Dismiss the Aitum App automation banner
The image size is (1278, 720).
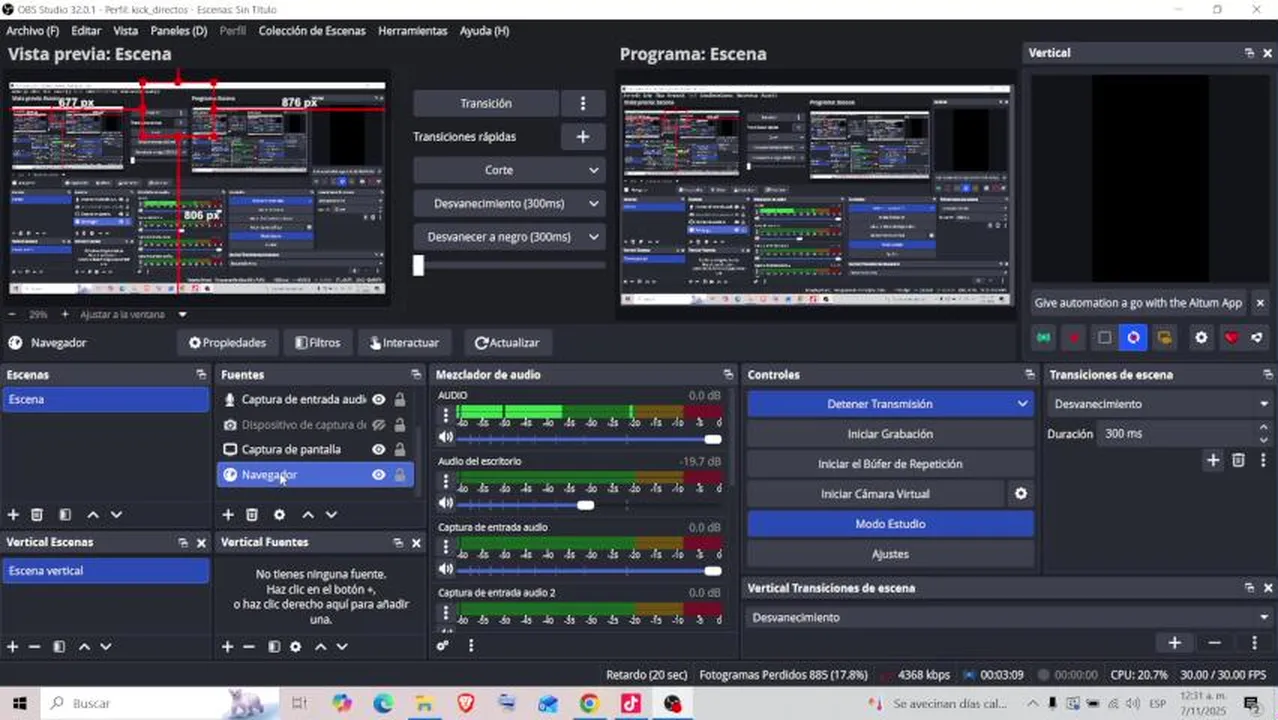[1260, 303]
